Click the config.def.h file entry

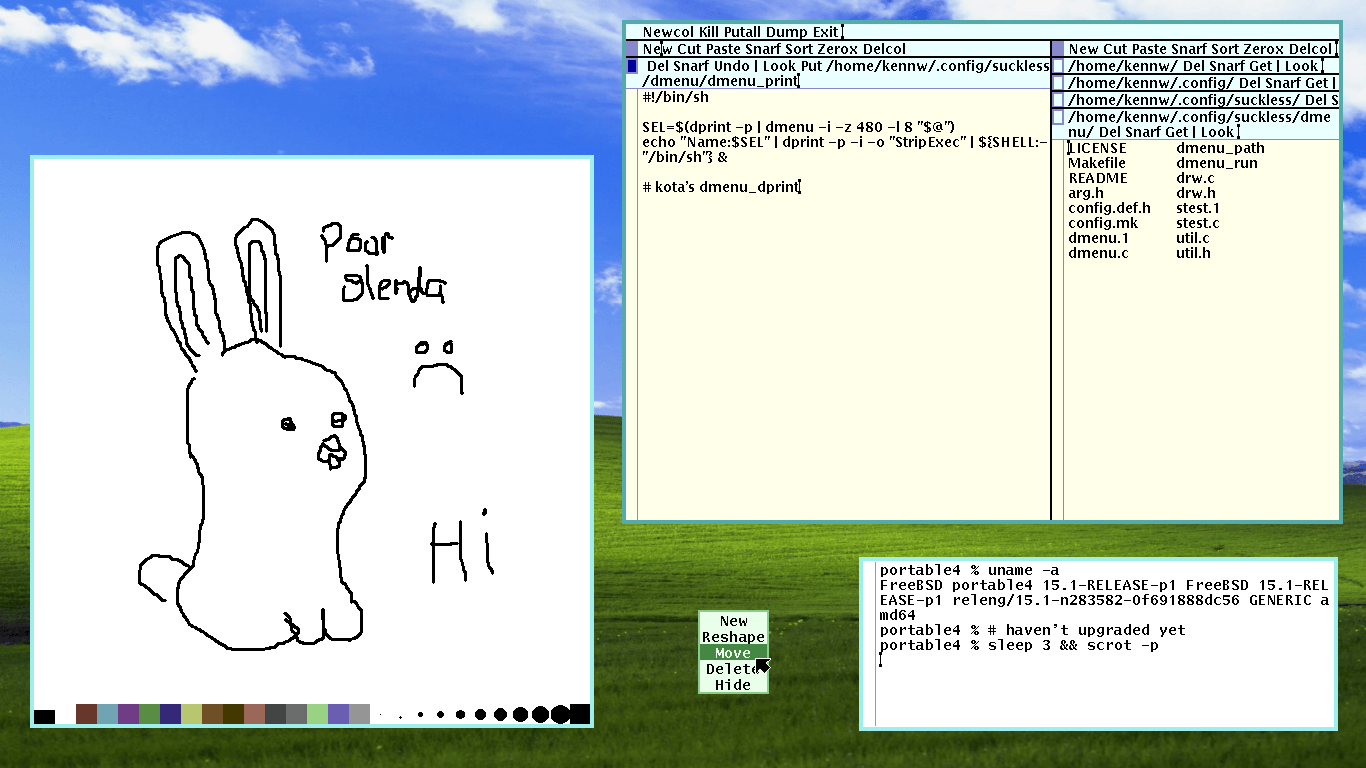point(1109,208)
